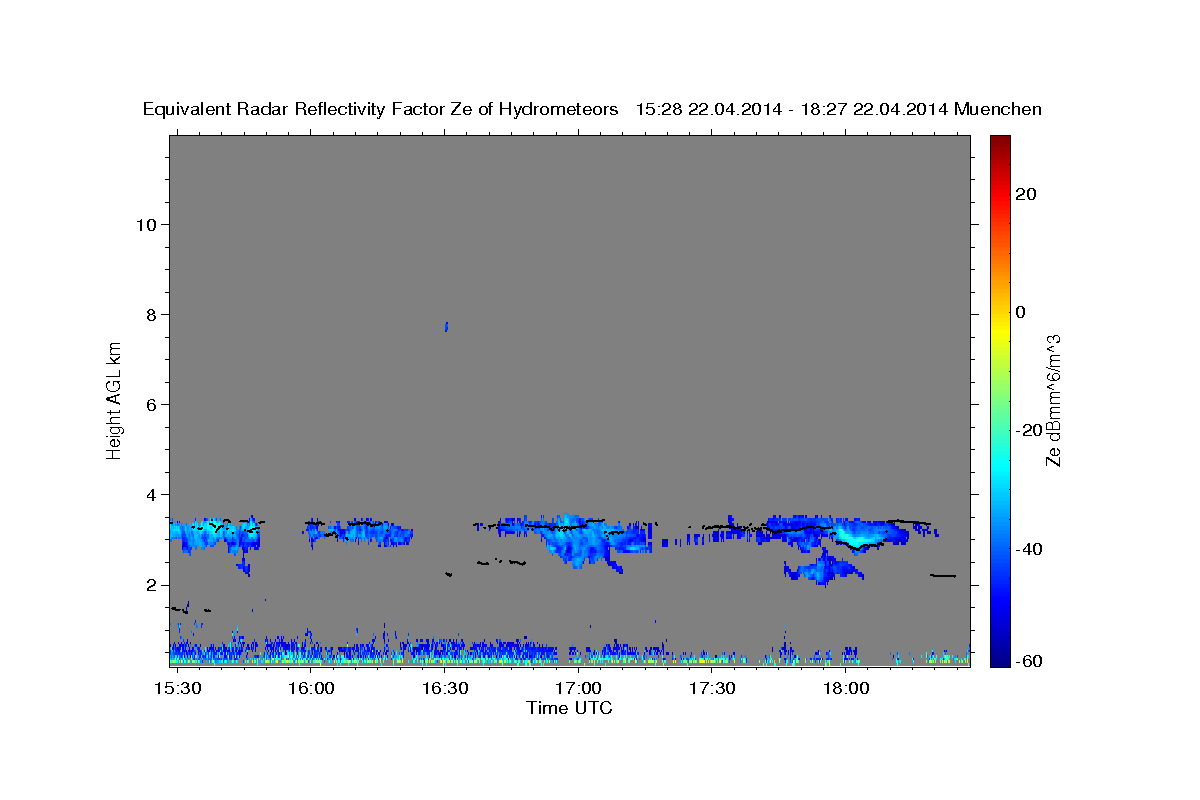The width and height of the screenshot is (1200, 800).
Task: Click the isolated blue echo near 8 km height
Action: pyautogui.click(x=446, y=326)
